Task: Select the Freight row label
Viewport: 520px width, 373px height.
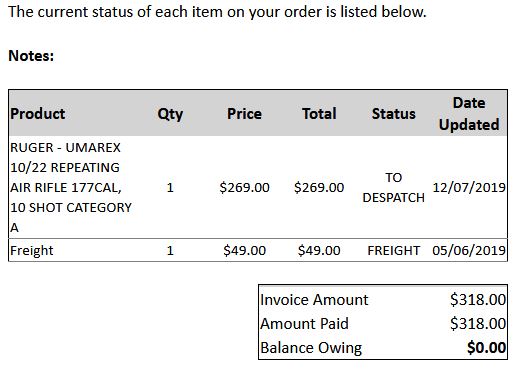Action: coord(32,250)
